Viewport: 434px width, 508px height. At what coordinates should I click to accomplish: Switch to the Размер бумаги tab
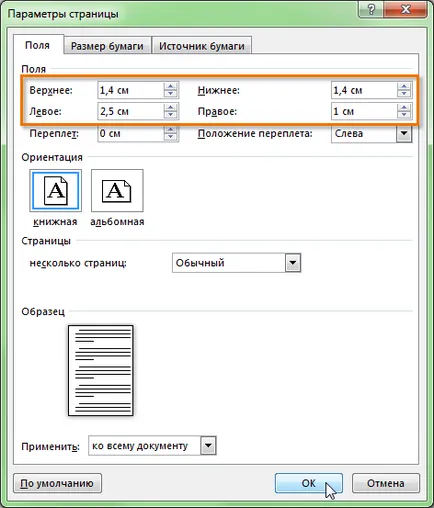click(107, 46)
